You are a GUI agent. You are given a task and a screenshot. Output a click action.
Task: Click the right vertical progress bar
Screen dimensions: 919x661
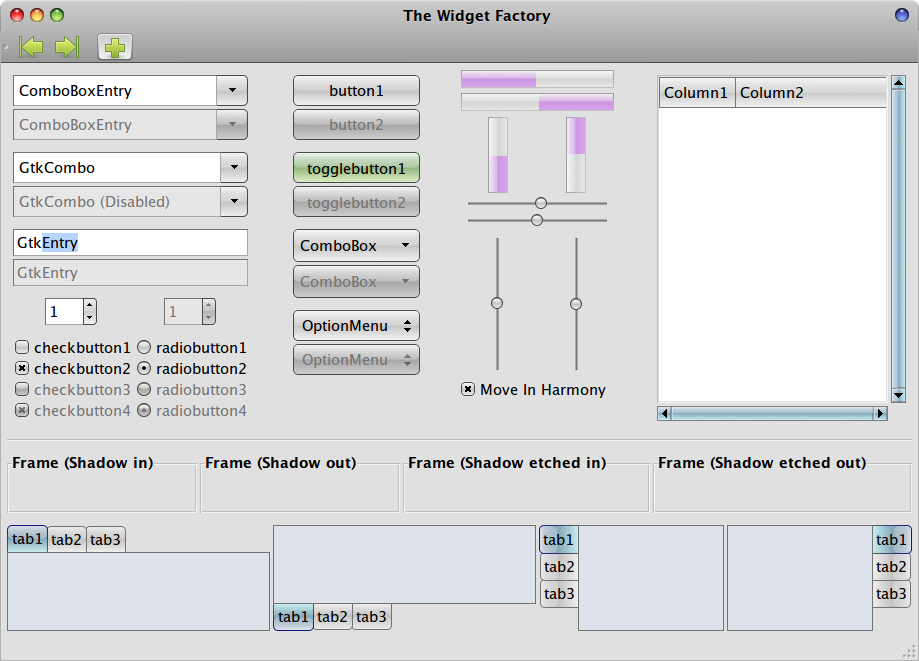[576, 155]
